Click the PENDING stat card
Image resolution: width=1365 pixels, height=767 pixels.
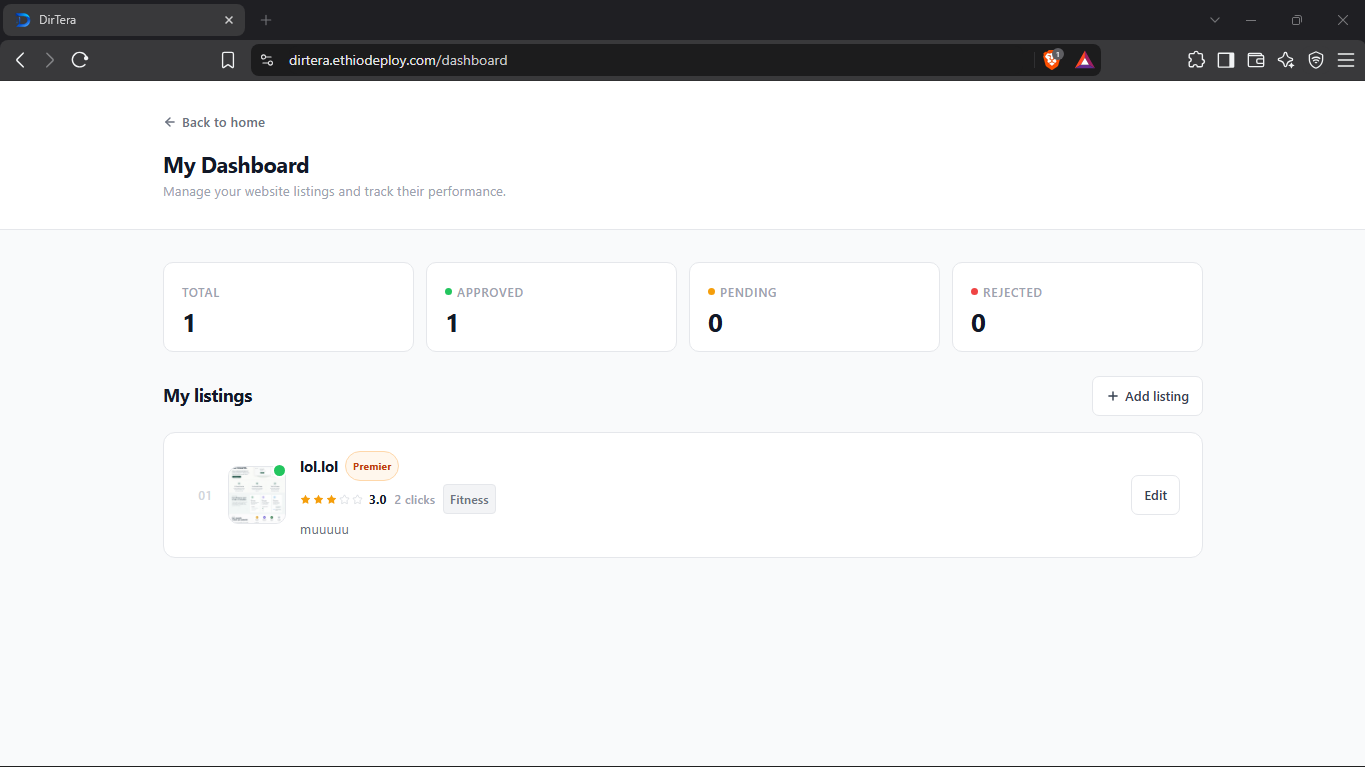point(814,307)
